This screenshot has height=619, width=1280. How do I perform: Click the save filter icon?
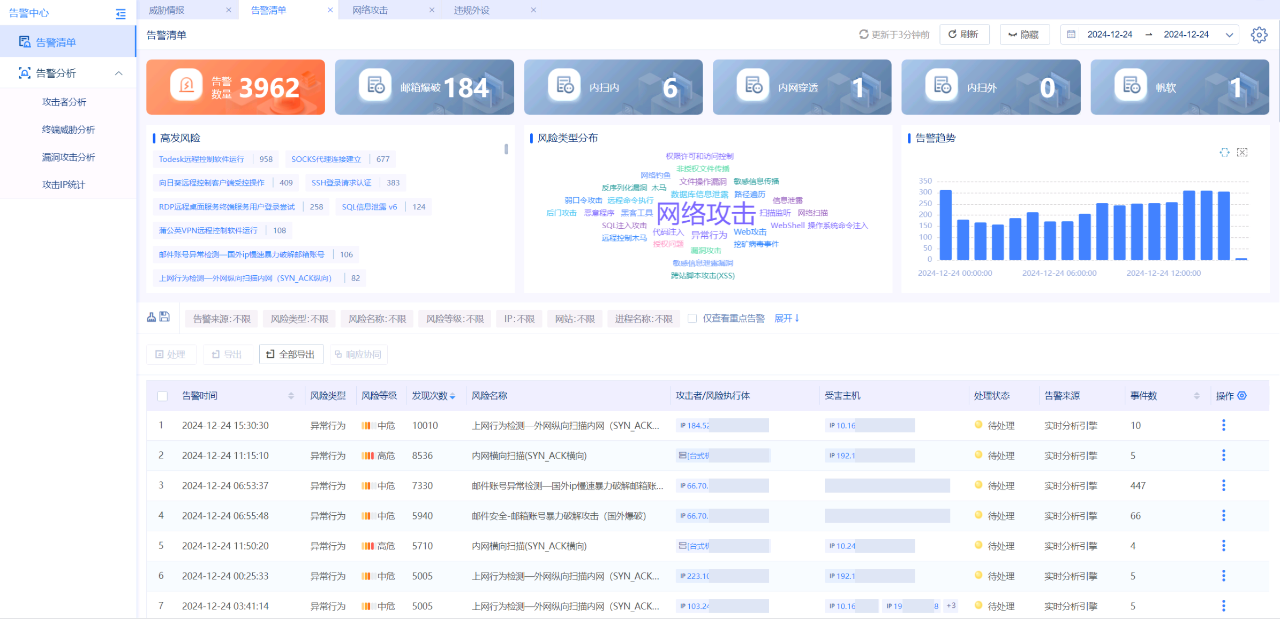coord(164,318)
